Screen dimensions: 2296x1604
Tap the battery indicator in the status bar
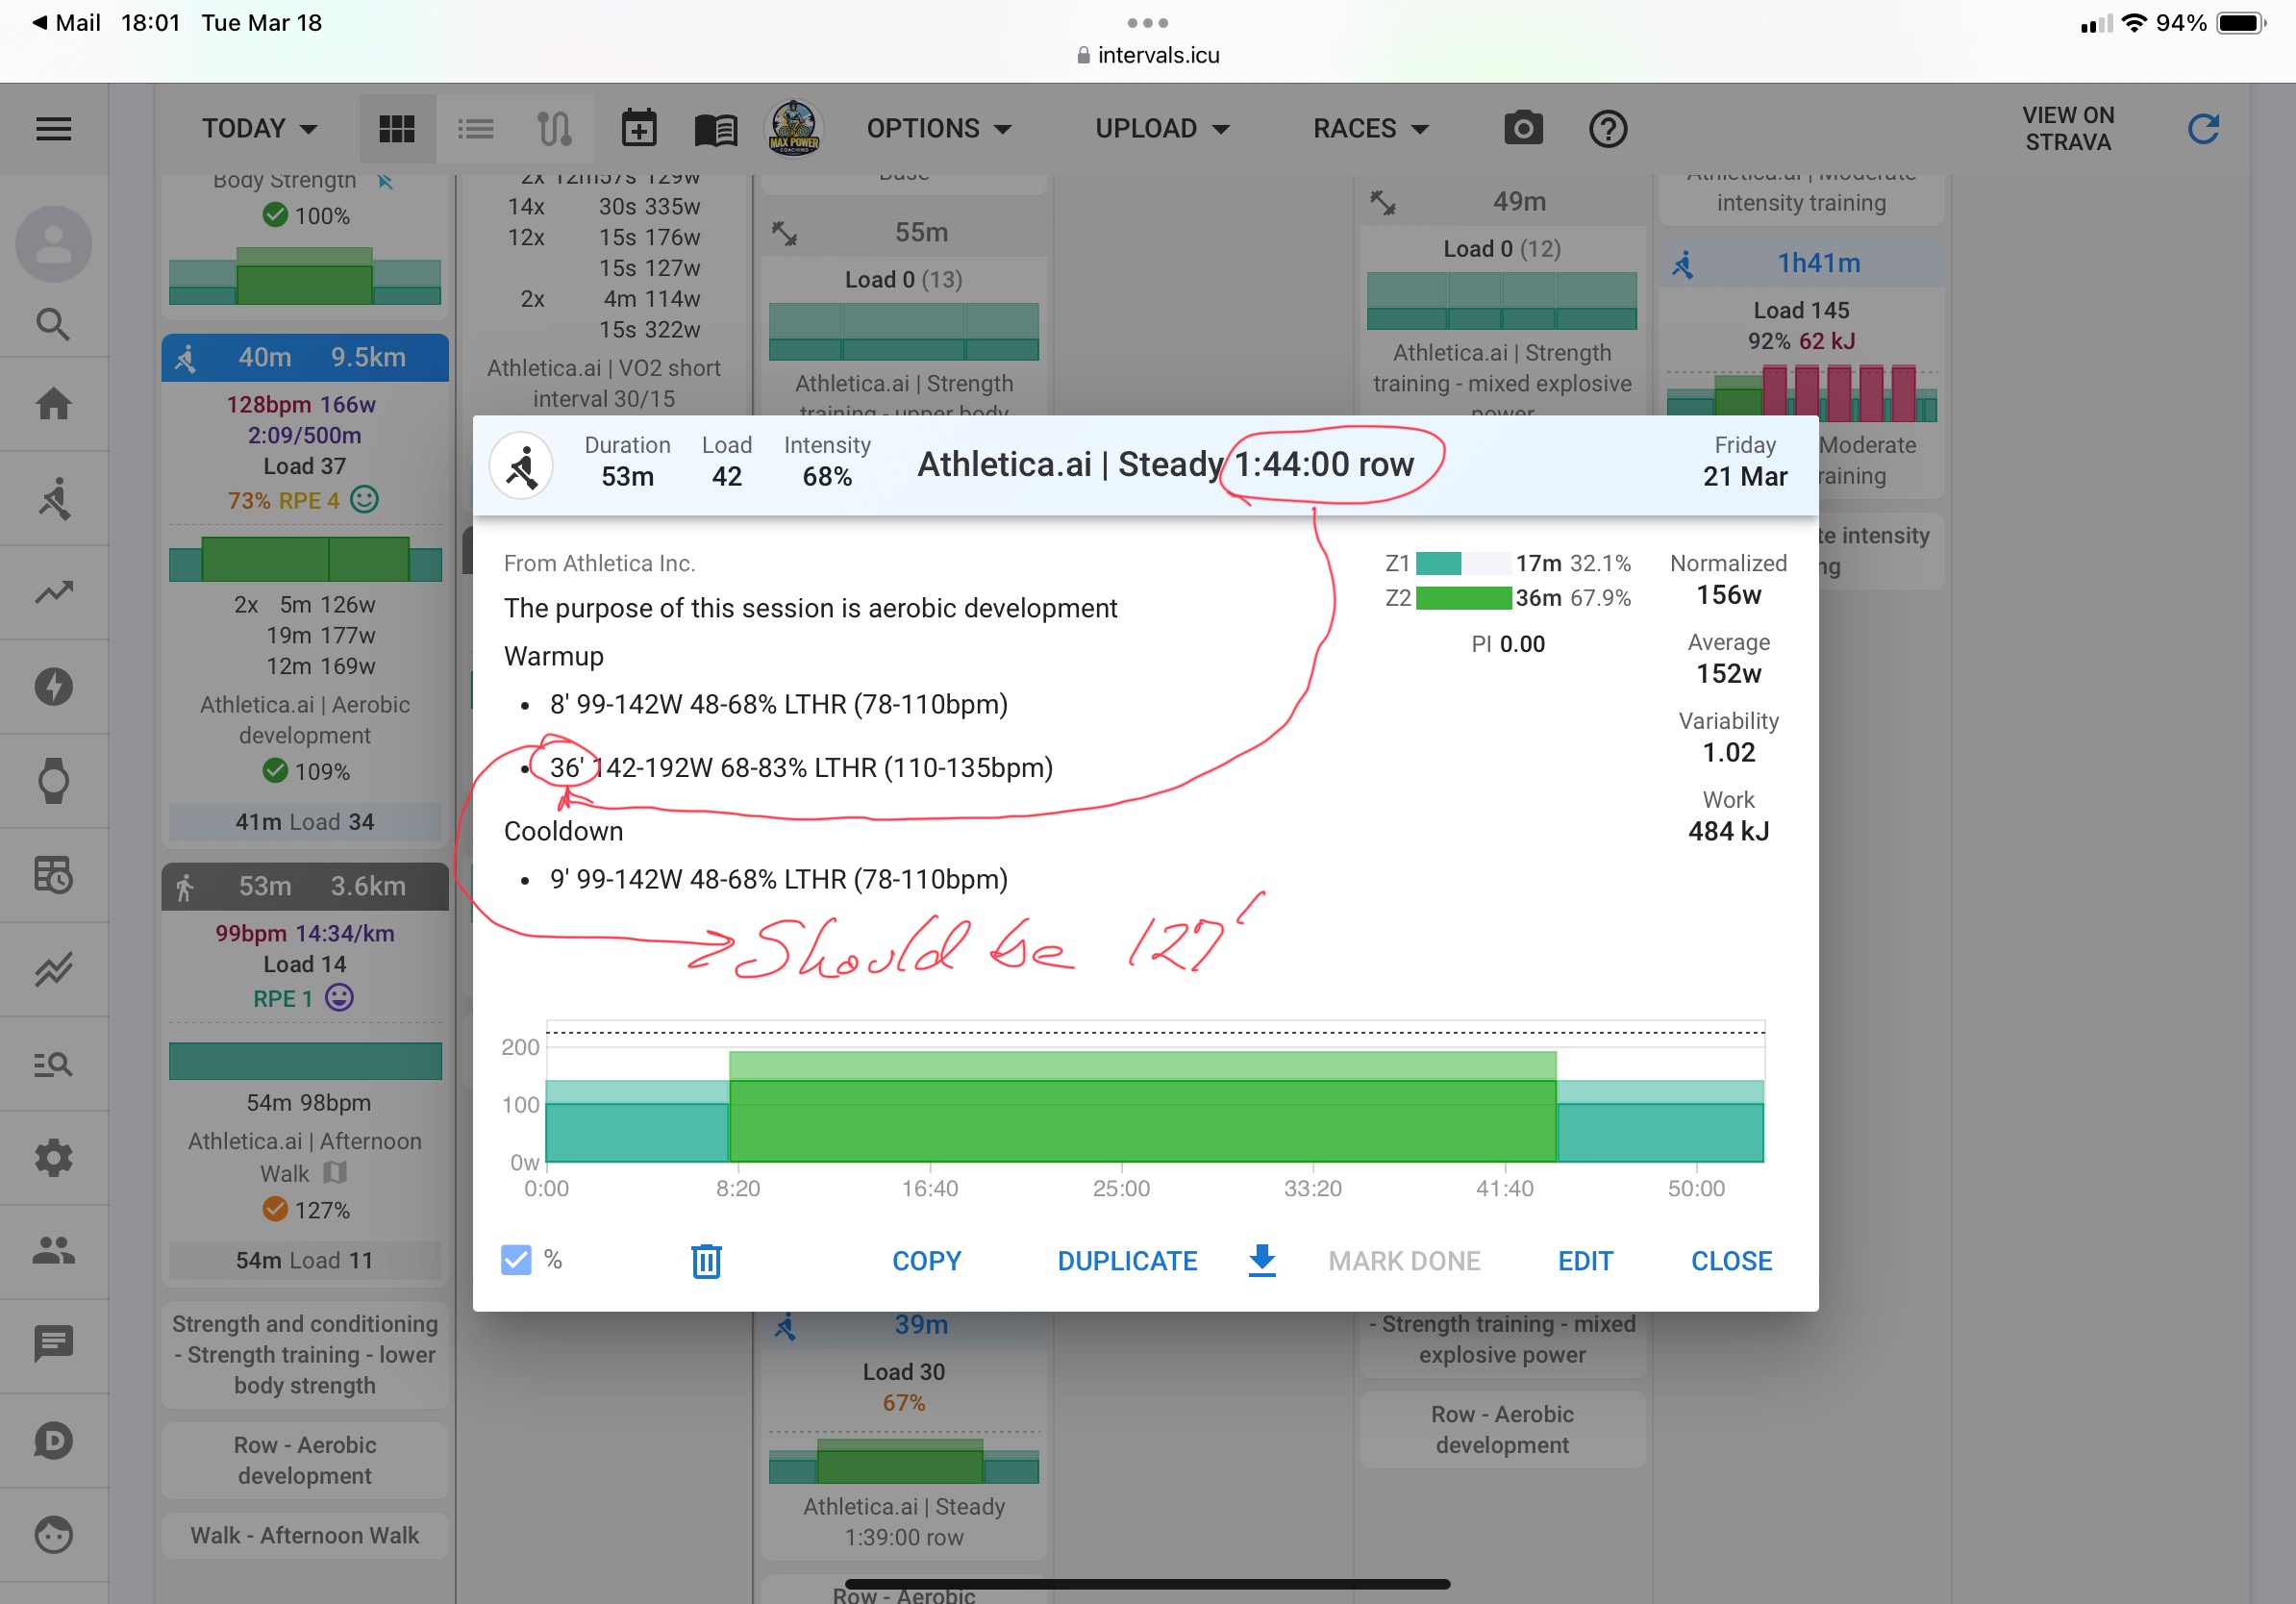point(2241,22)
